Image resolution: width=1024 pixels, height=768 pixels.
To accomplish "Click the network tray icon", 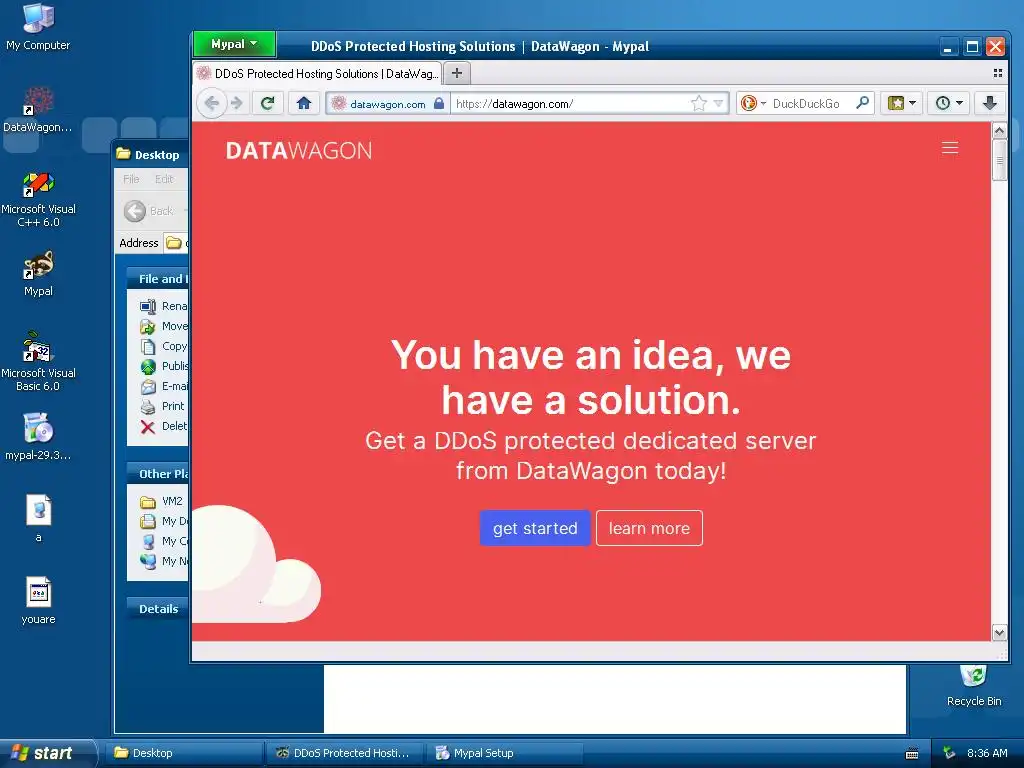I will tap(948, 753).
